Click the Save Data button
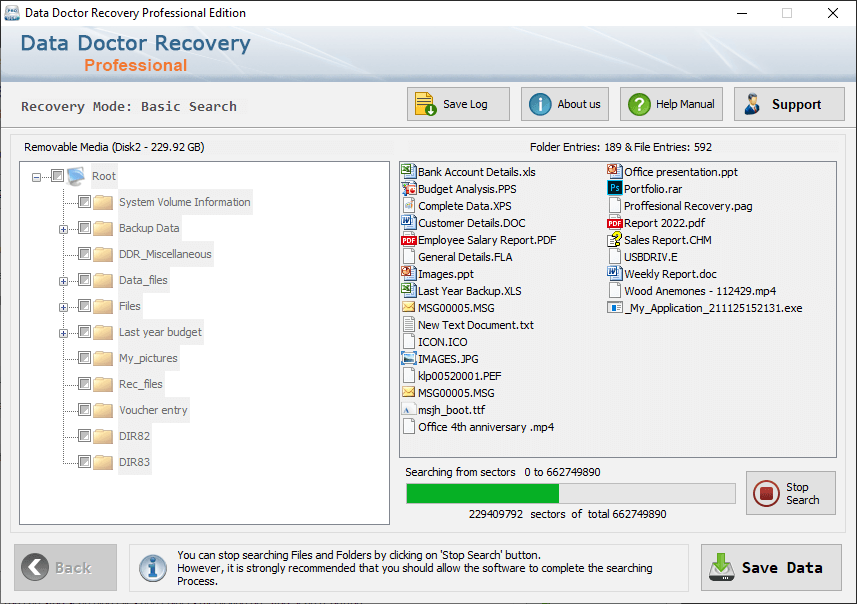 (x=771, y=567)
